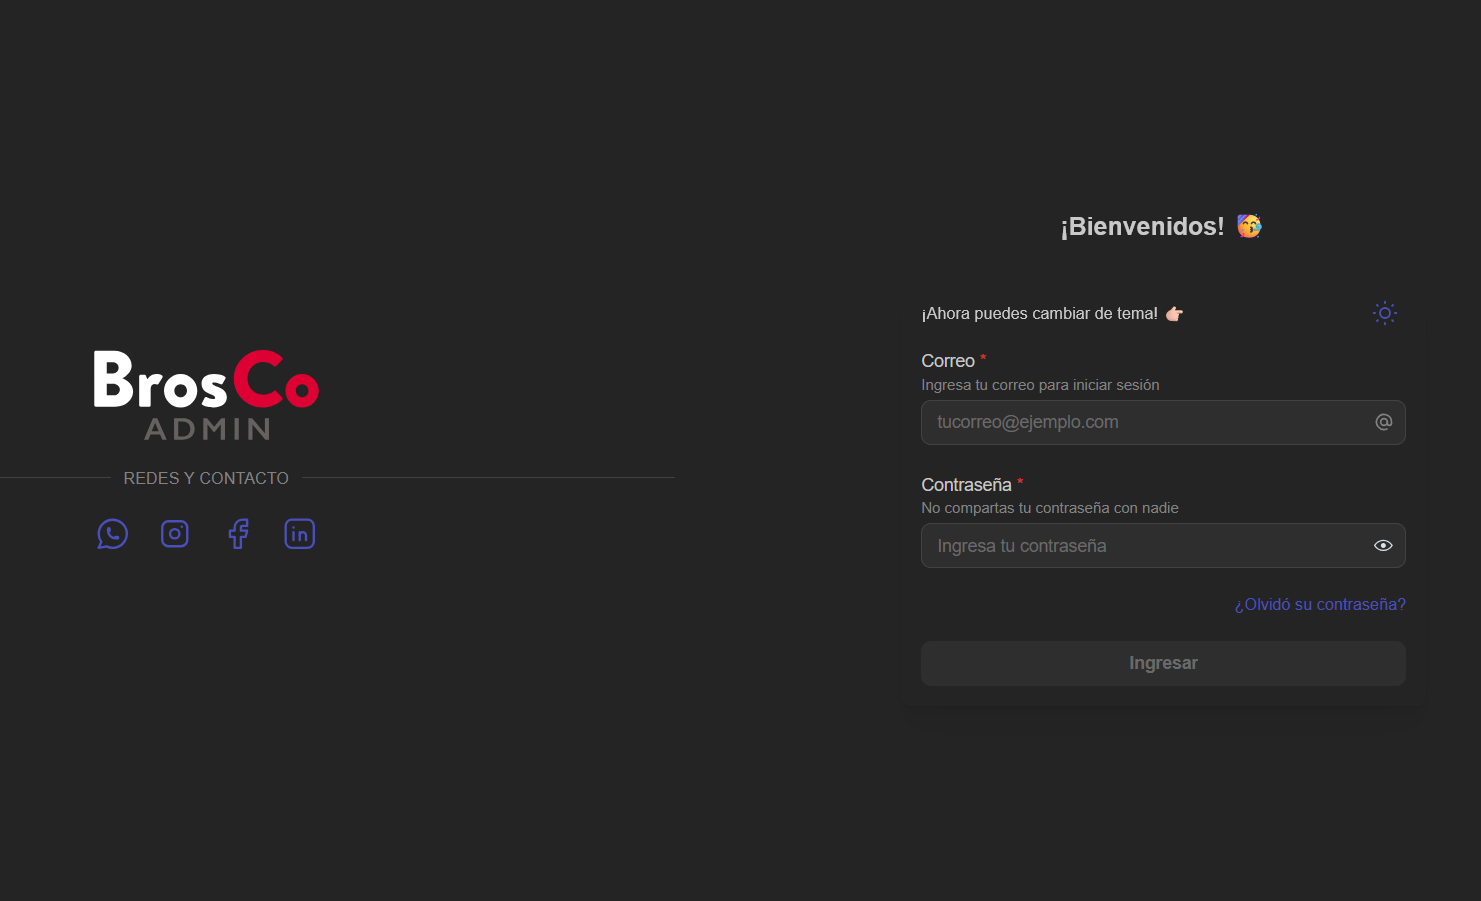
Task: Click the 'Contraseña' field label
Action: 966,485
